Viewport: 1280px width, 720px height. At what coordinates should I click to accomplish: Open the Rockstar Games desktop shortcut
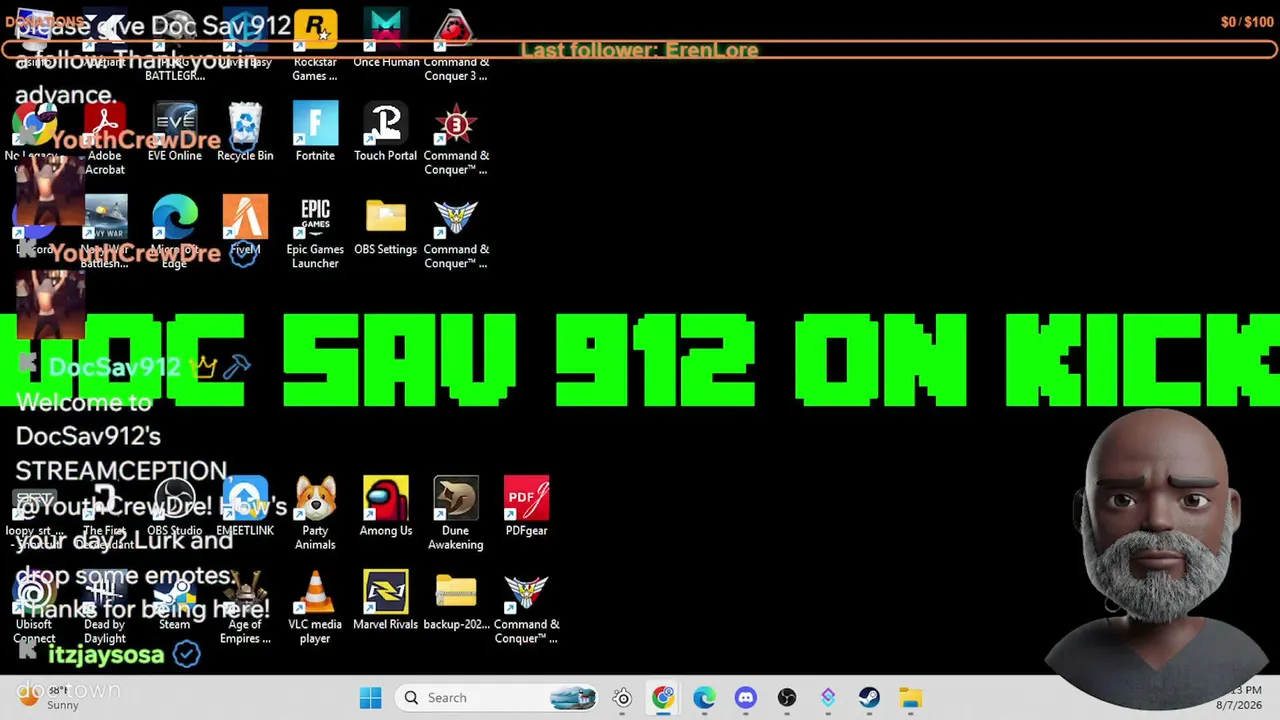[x=315, y=46]
